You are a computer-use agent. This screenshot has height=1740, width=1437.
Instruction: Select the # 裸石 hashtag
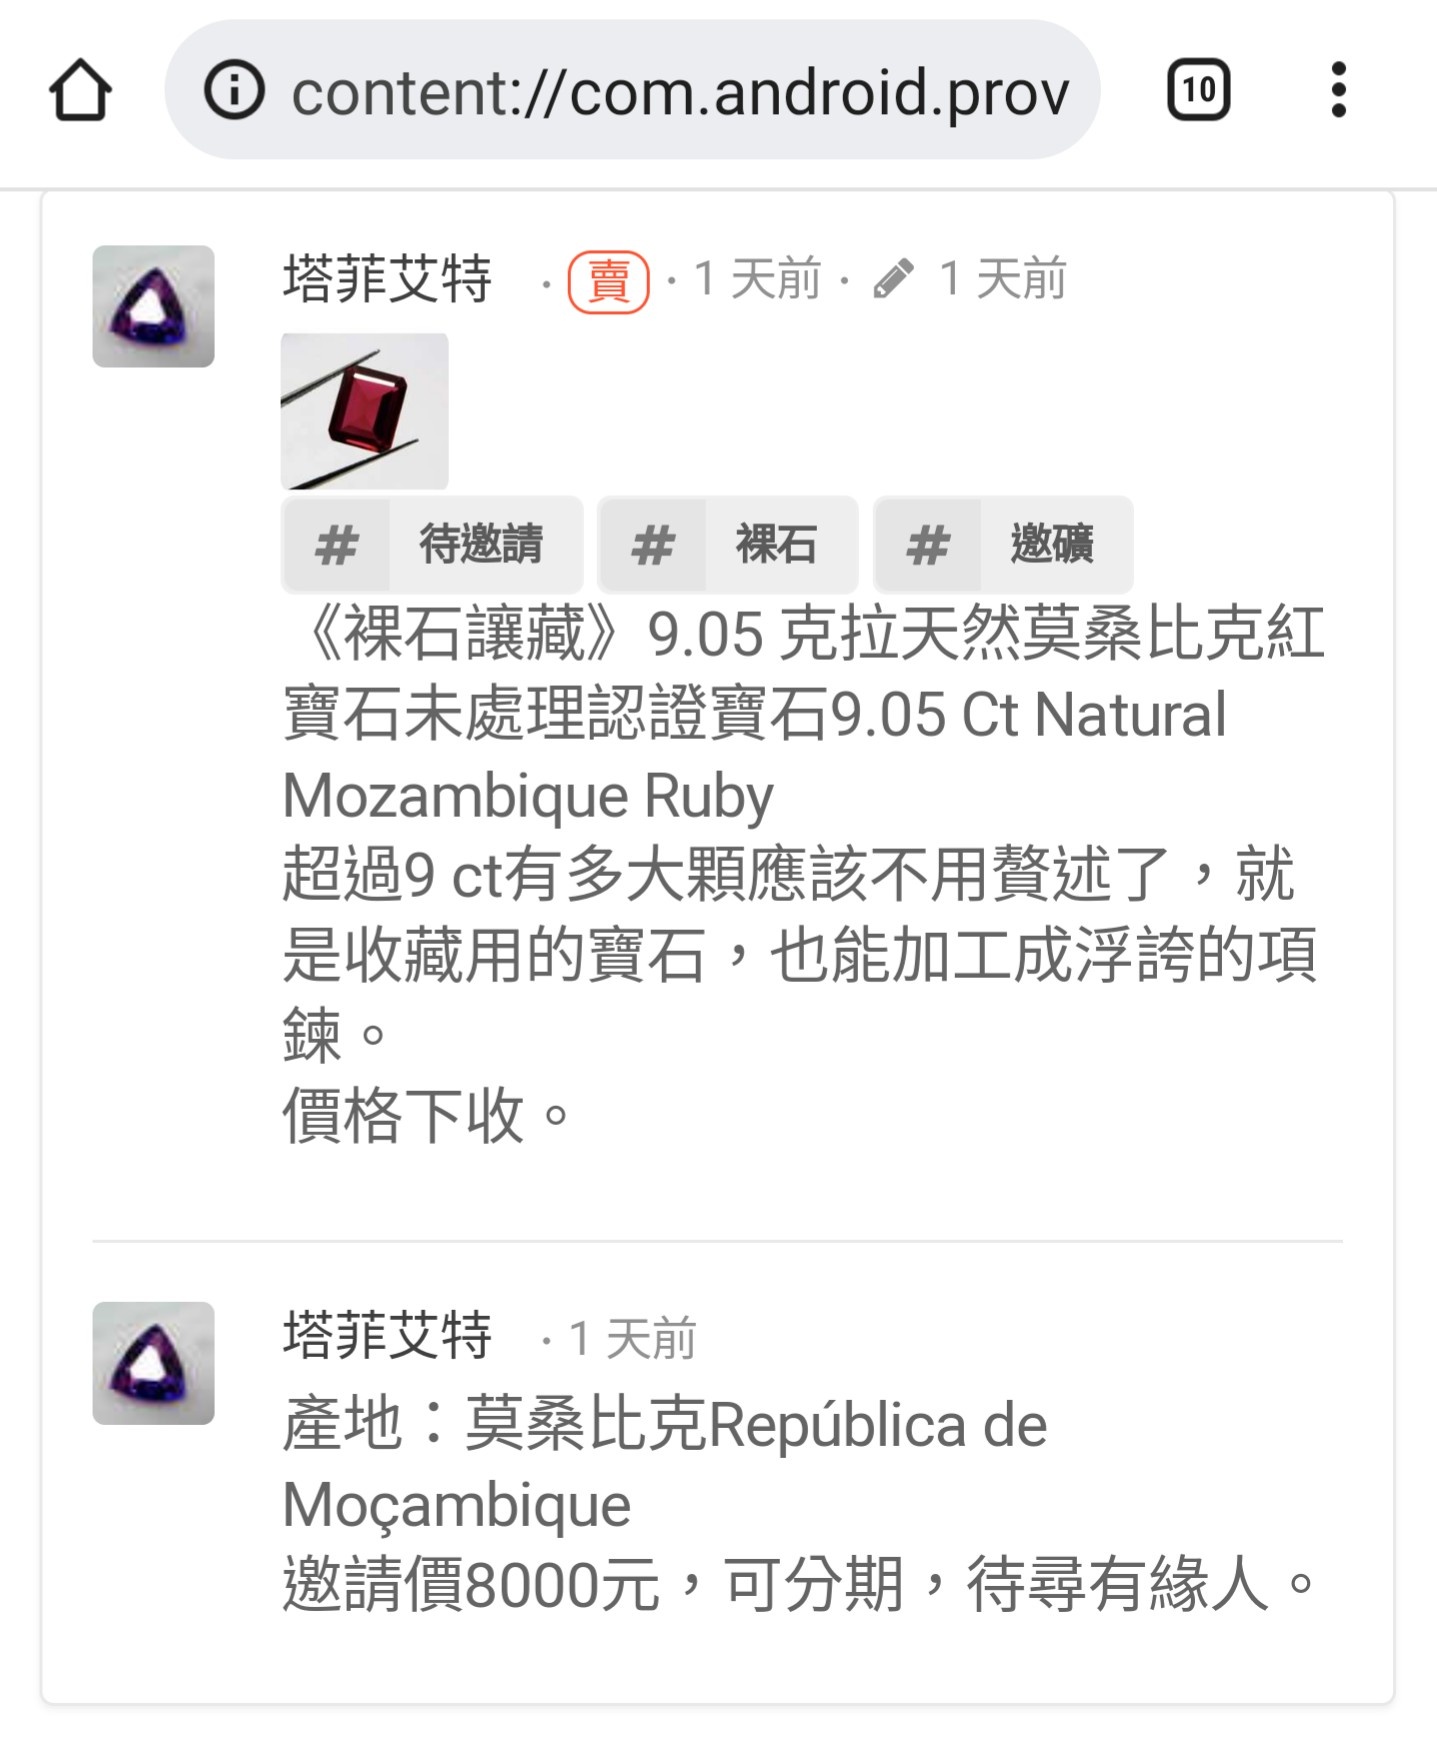pos(728,545)
